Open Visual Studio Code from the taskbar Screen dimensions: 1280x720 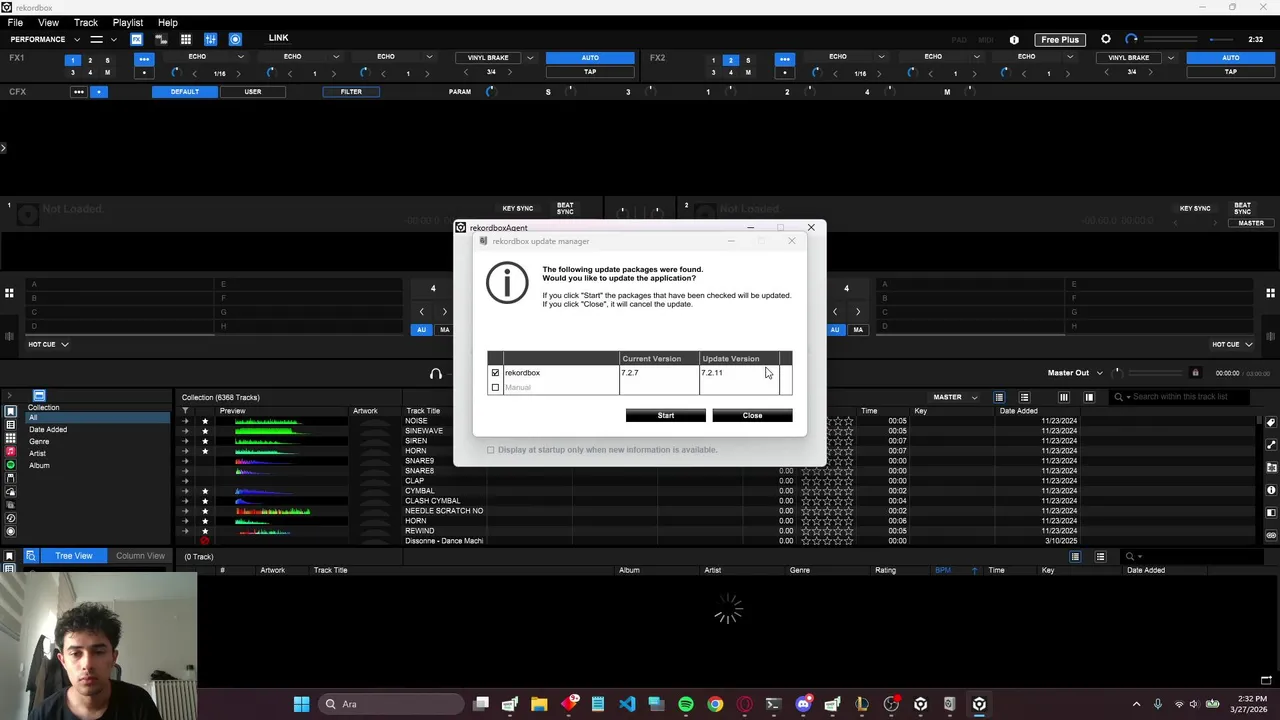click(x=627, y=704)
